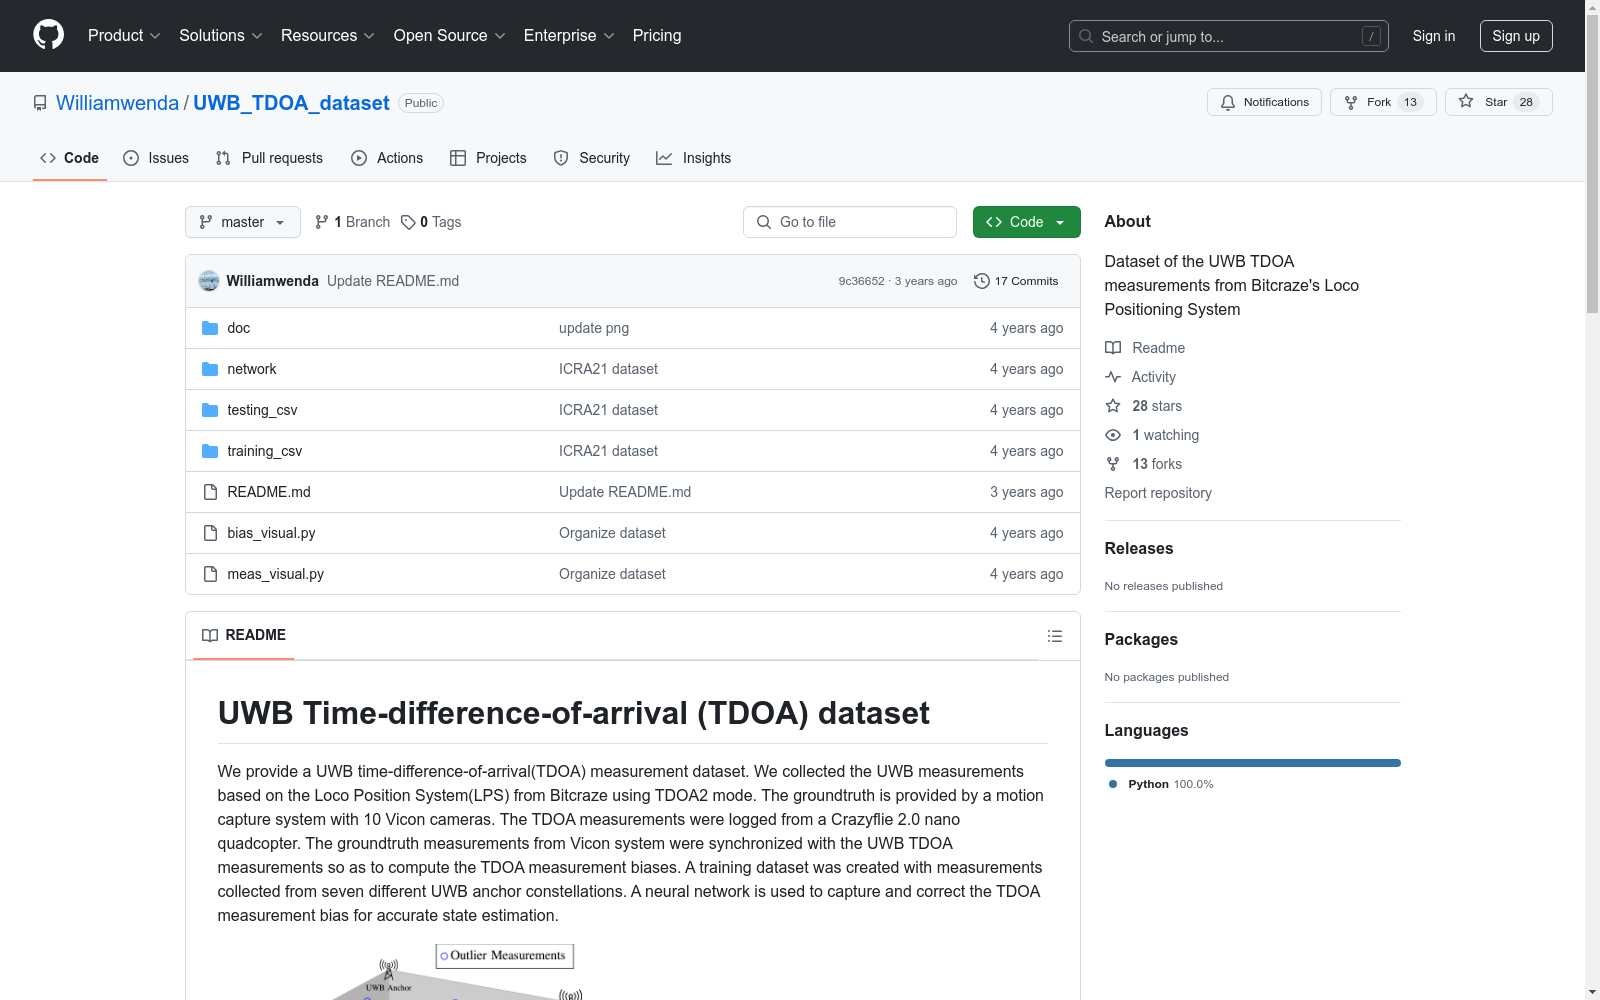Open the Issues tab icon

coord(131,158)
